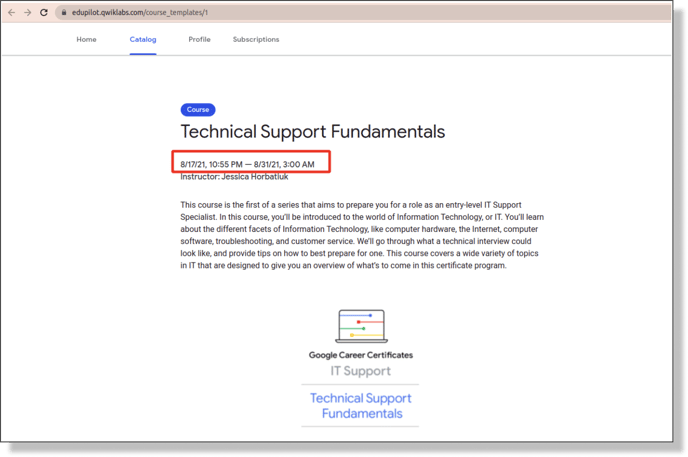Open the Home tab

pyautogui.click(x=87, y=40)
